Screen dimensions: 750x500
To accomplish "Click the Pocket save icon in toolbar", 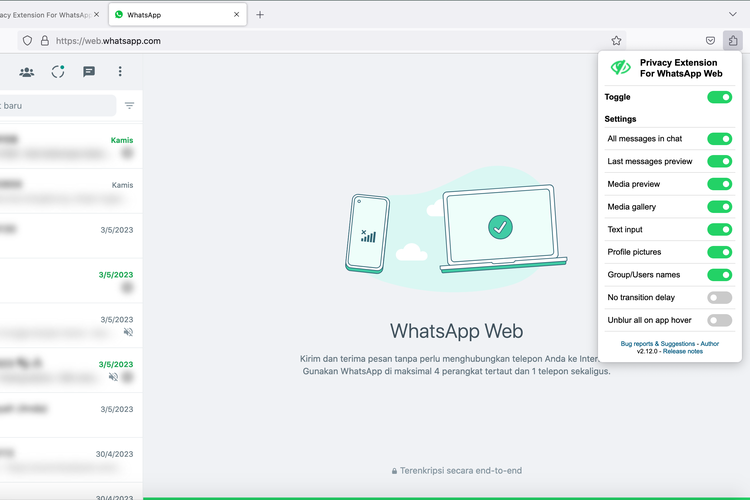I will (710, 41).
